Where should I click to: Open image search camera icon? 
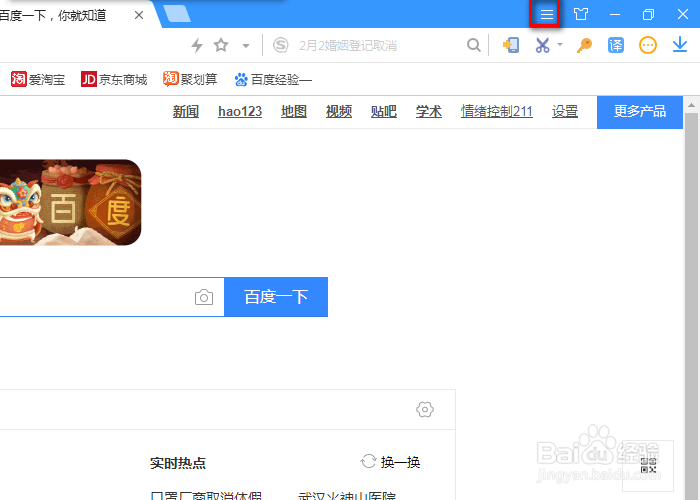click(204, 297)
